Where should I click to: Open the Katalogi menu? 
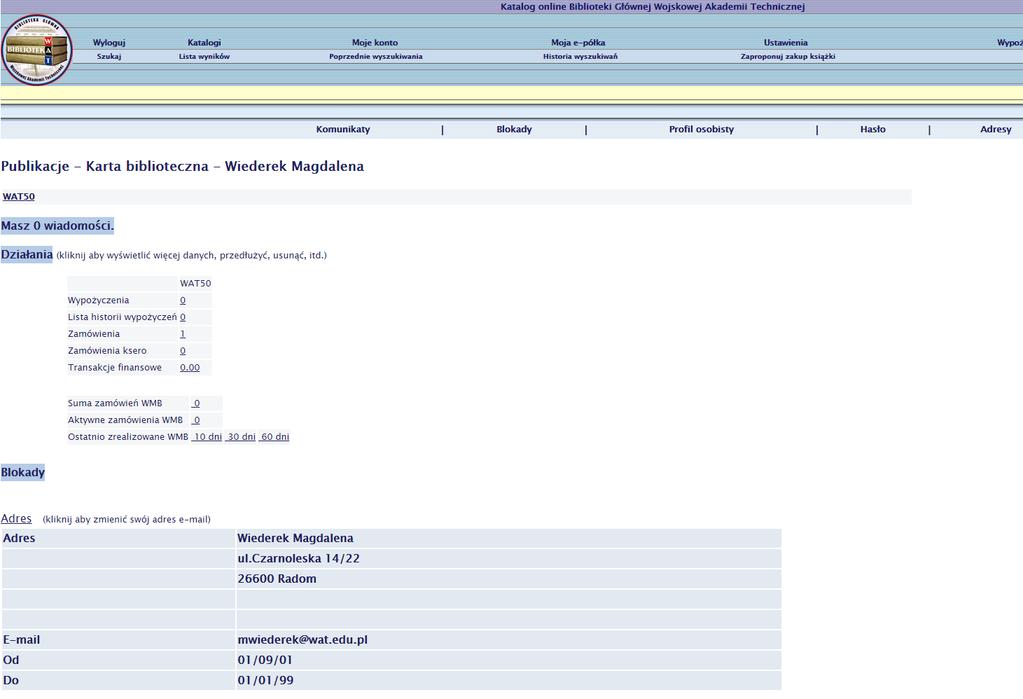(x=204, y=42)
